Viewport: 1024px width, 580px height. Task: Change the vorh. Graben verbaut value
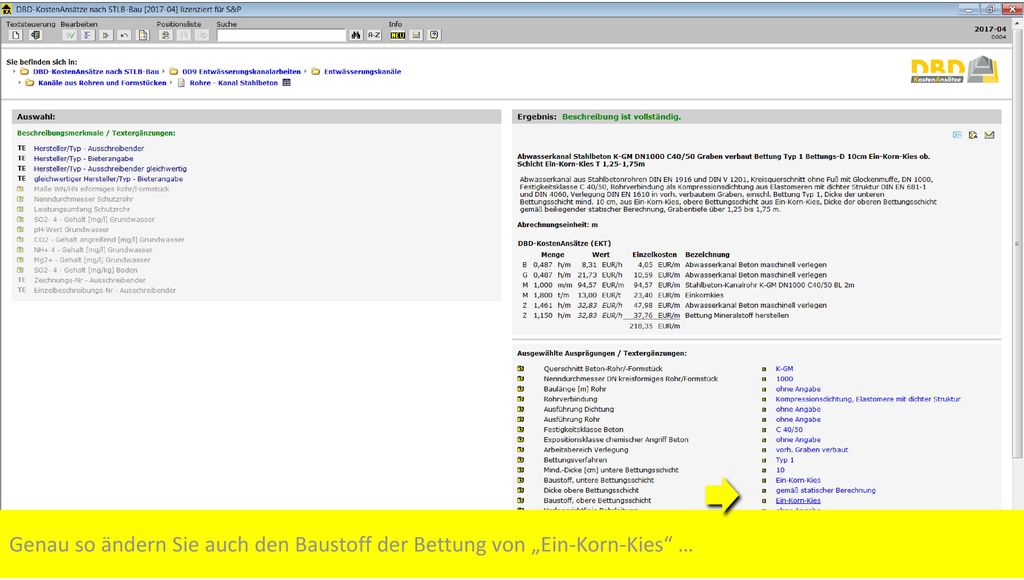pos(812,450)
